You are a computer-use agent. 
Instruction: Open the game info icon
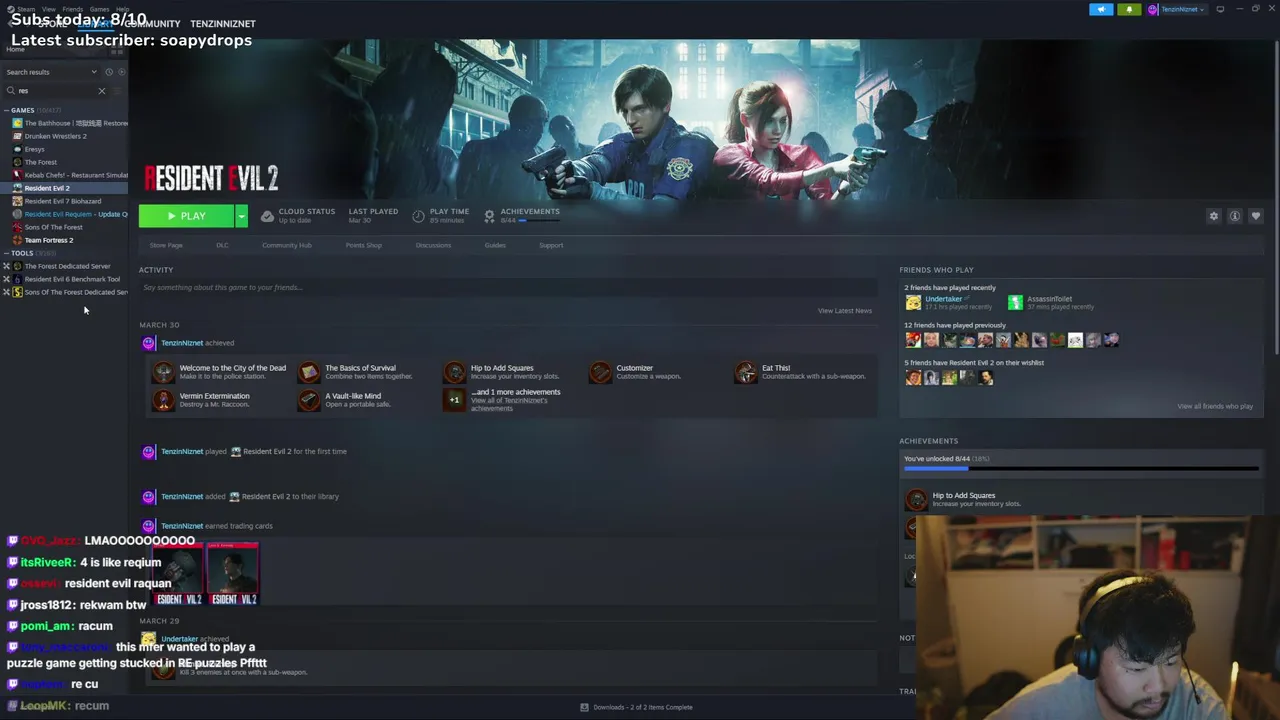click(x=1235, y=216)
